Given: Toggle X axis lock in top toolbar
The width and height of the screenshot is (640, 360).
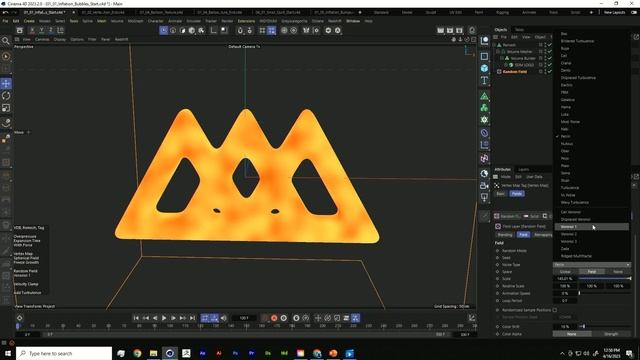Looking at the screenshot, I should coord(32,30).
